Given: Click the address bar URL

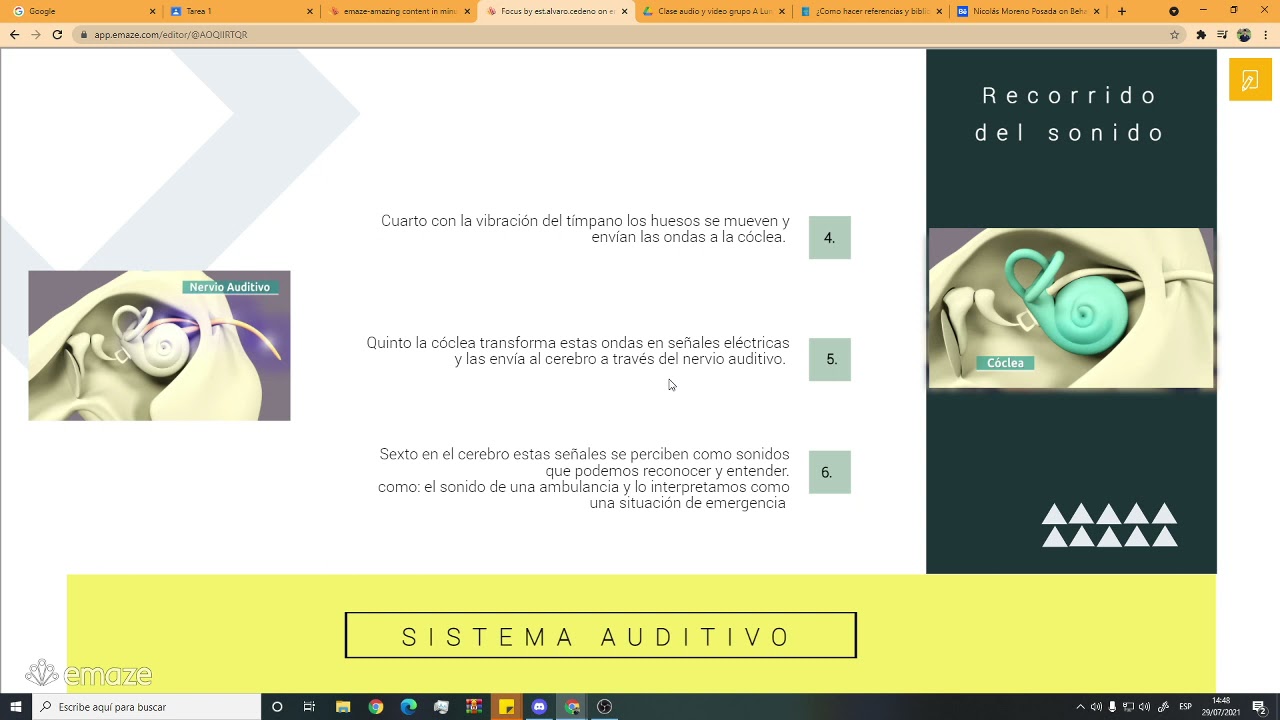Looking at the screenshot, I should pyautogui.click(x=171, y=34).
